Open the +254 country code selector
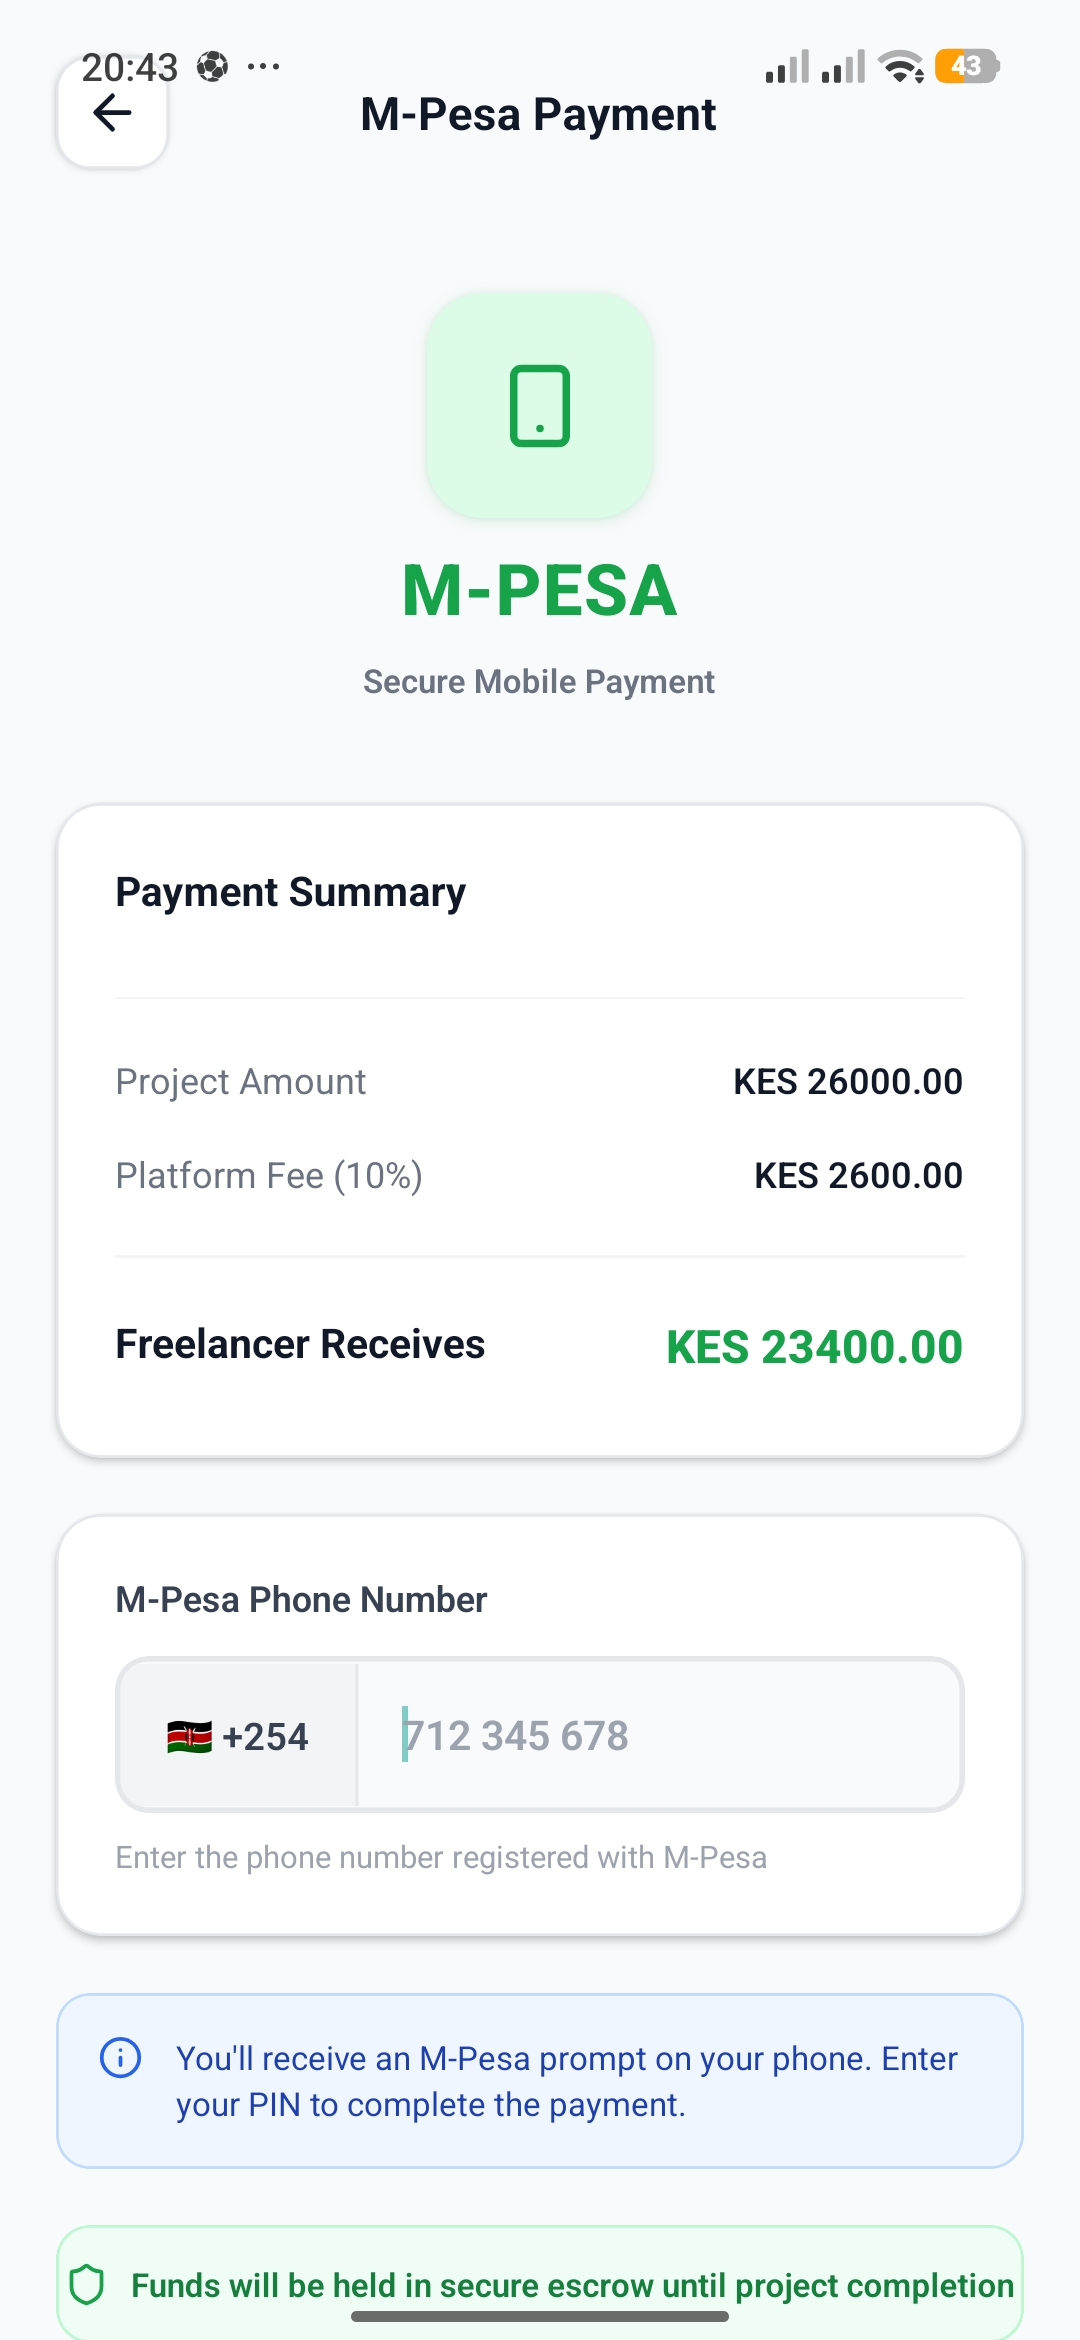Image resolution: width=1080 pixels, height=2340 pixels. pos(237,1736)
